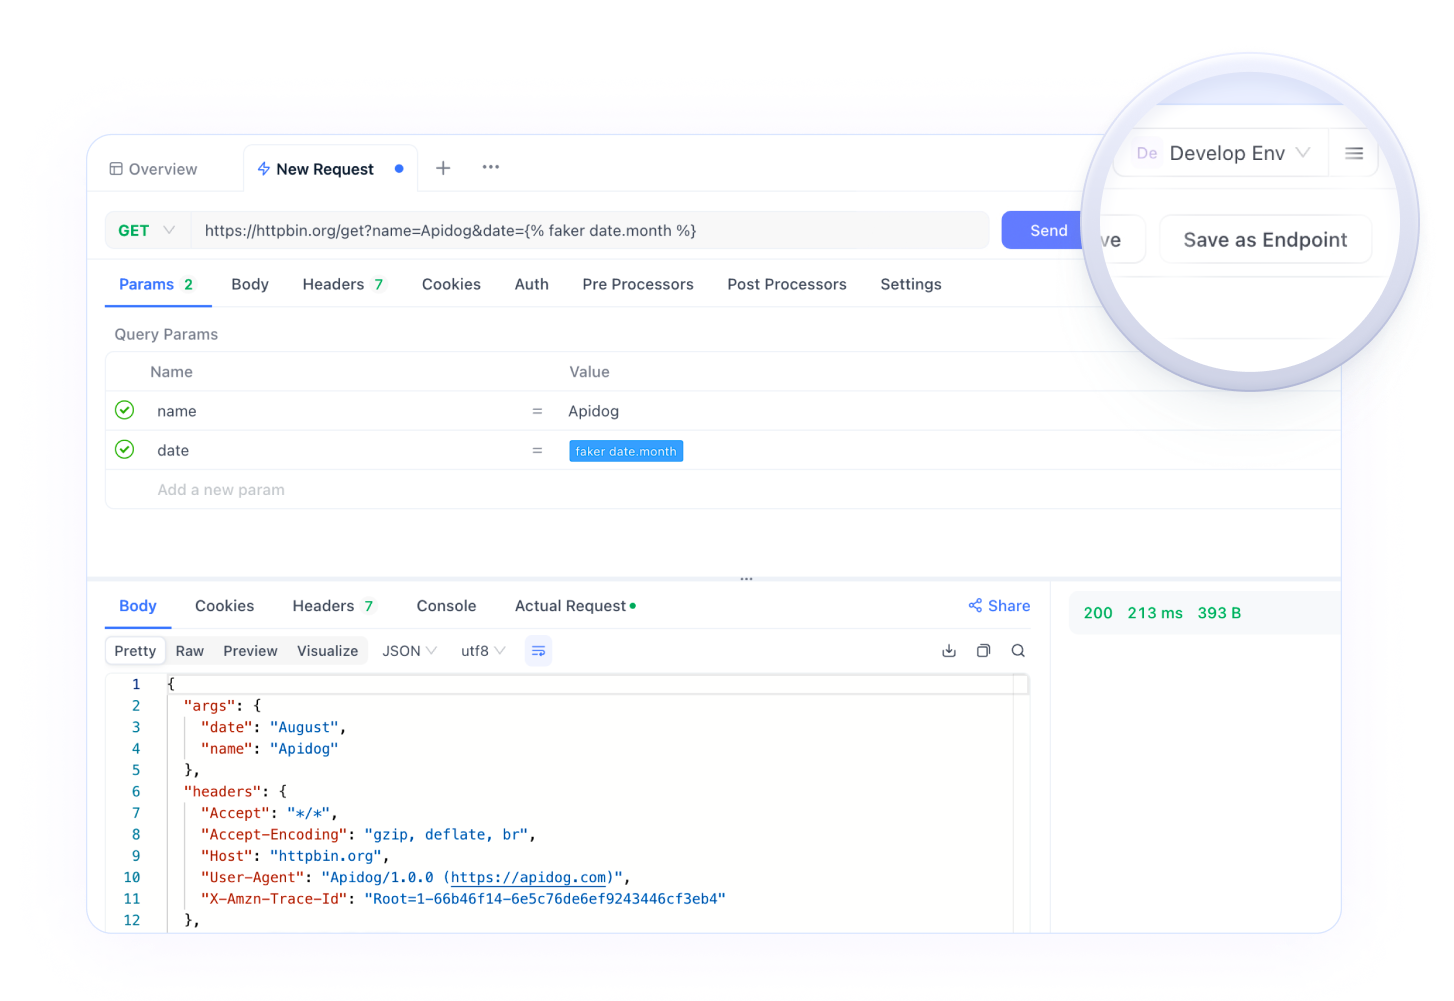Disable the name query parameter checkmark
Image resolution: width=1454 pixels, height=1001 pixels.
point(124,410)
